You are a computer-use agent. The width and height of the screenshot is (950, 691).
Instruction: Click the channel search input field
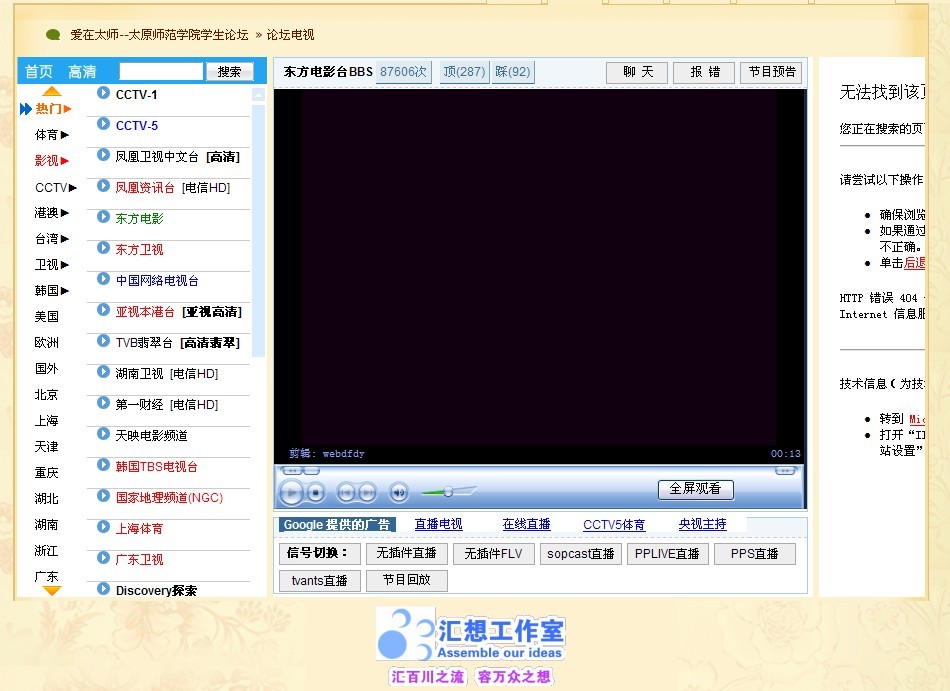pyautogui.click(x=161, y=71)
